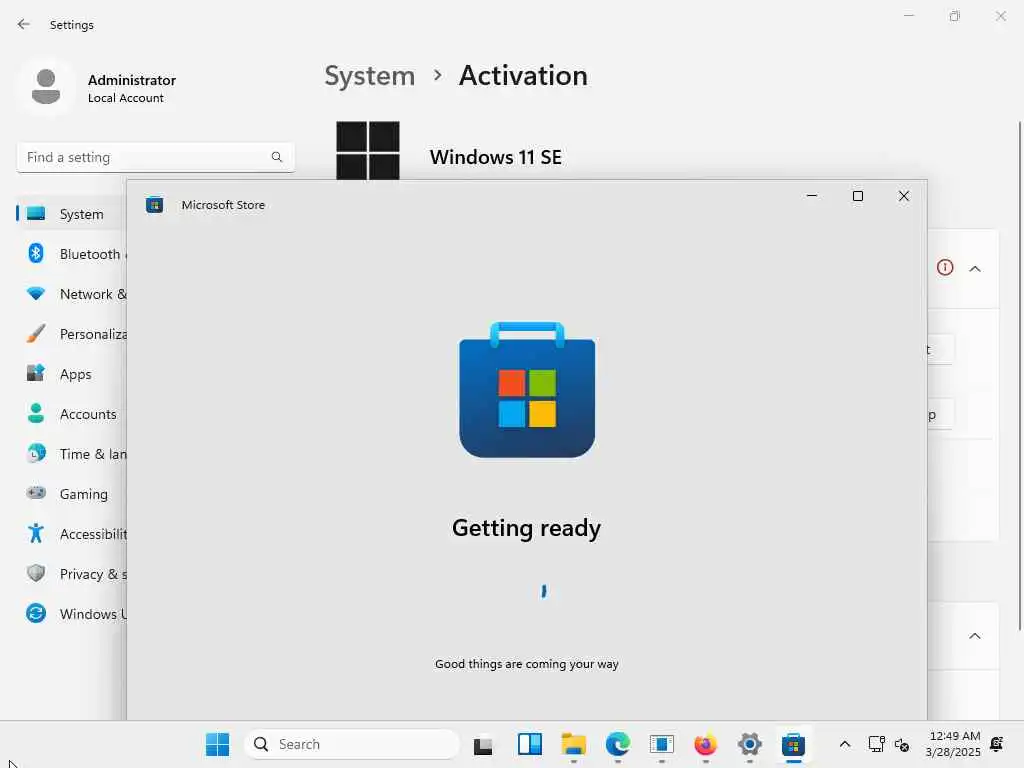Open Bluetooth settings in sidebar

(x=72, y=254)
